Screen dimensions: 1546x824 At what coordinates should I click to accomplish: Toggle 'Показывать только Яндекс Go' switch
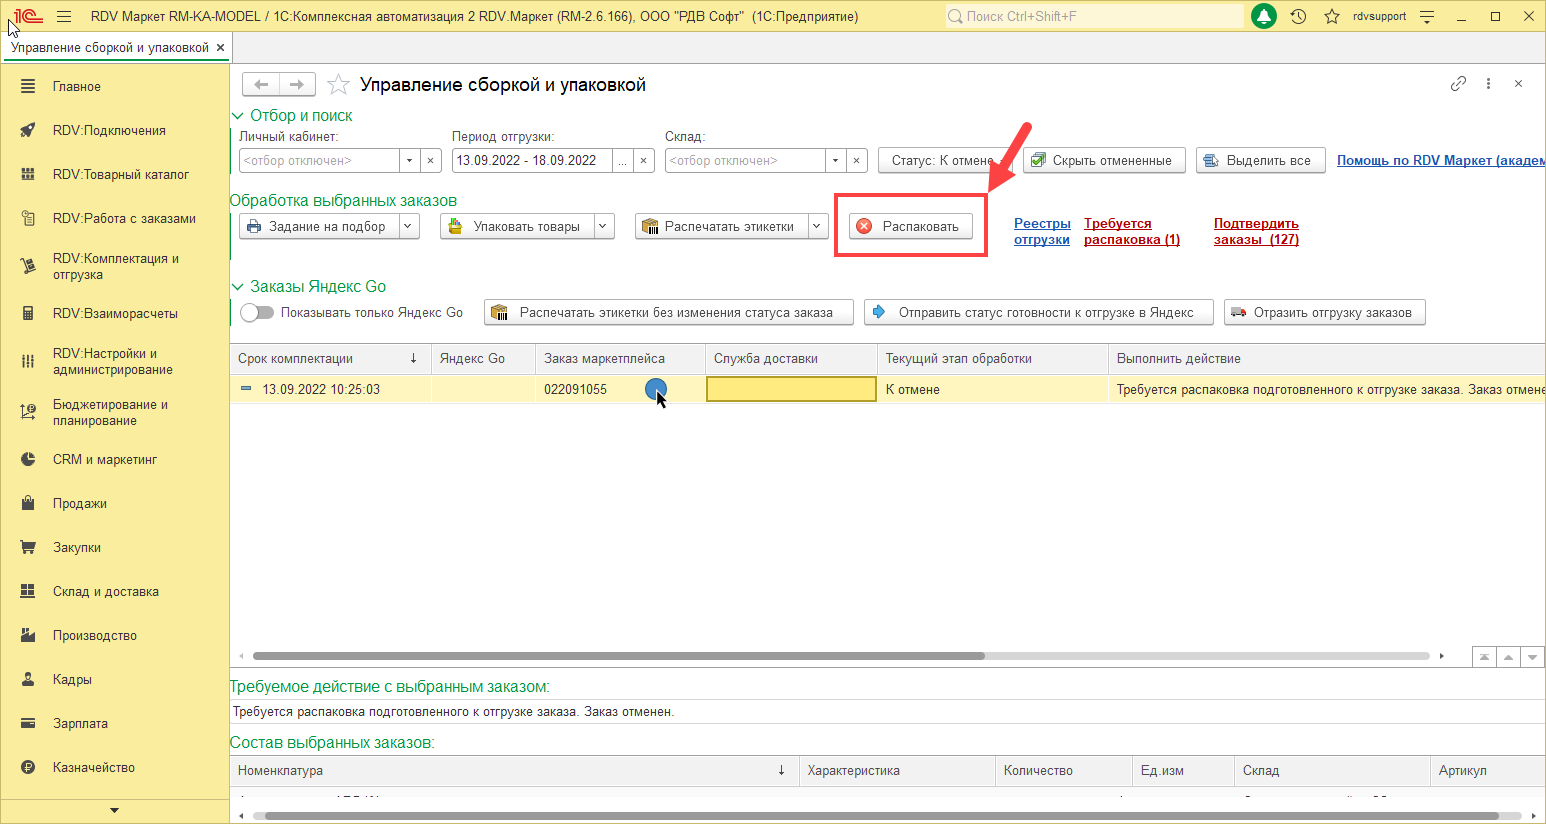click(x=257, y=313)
